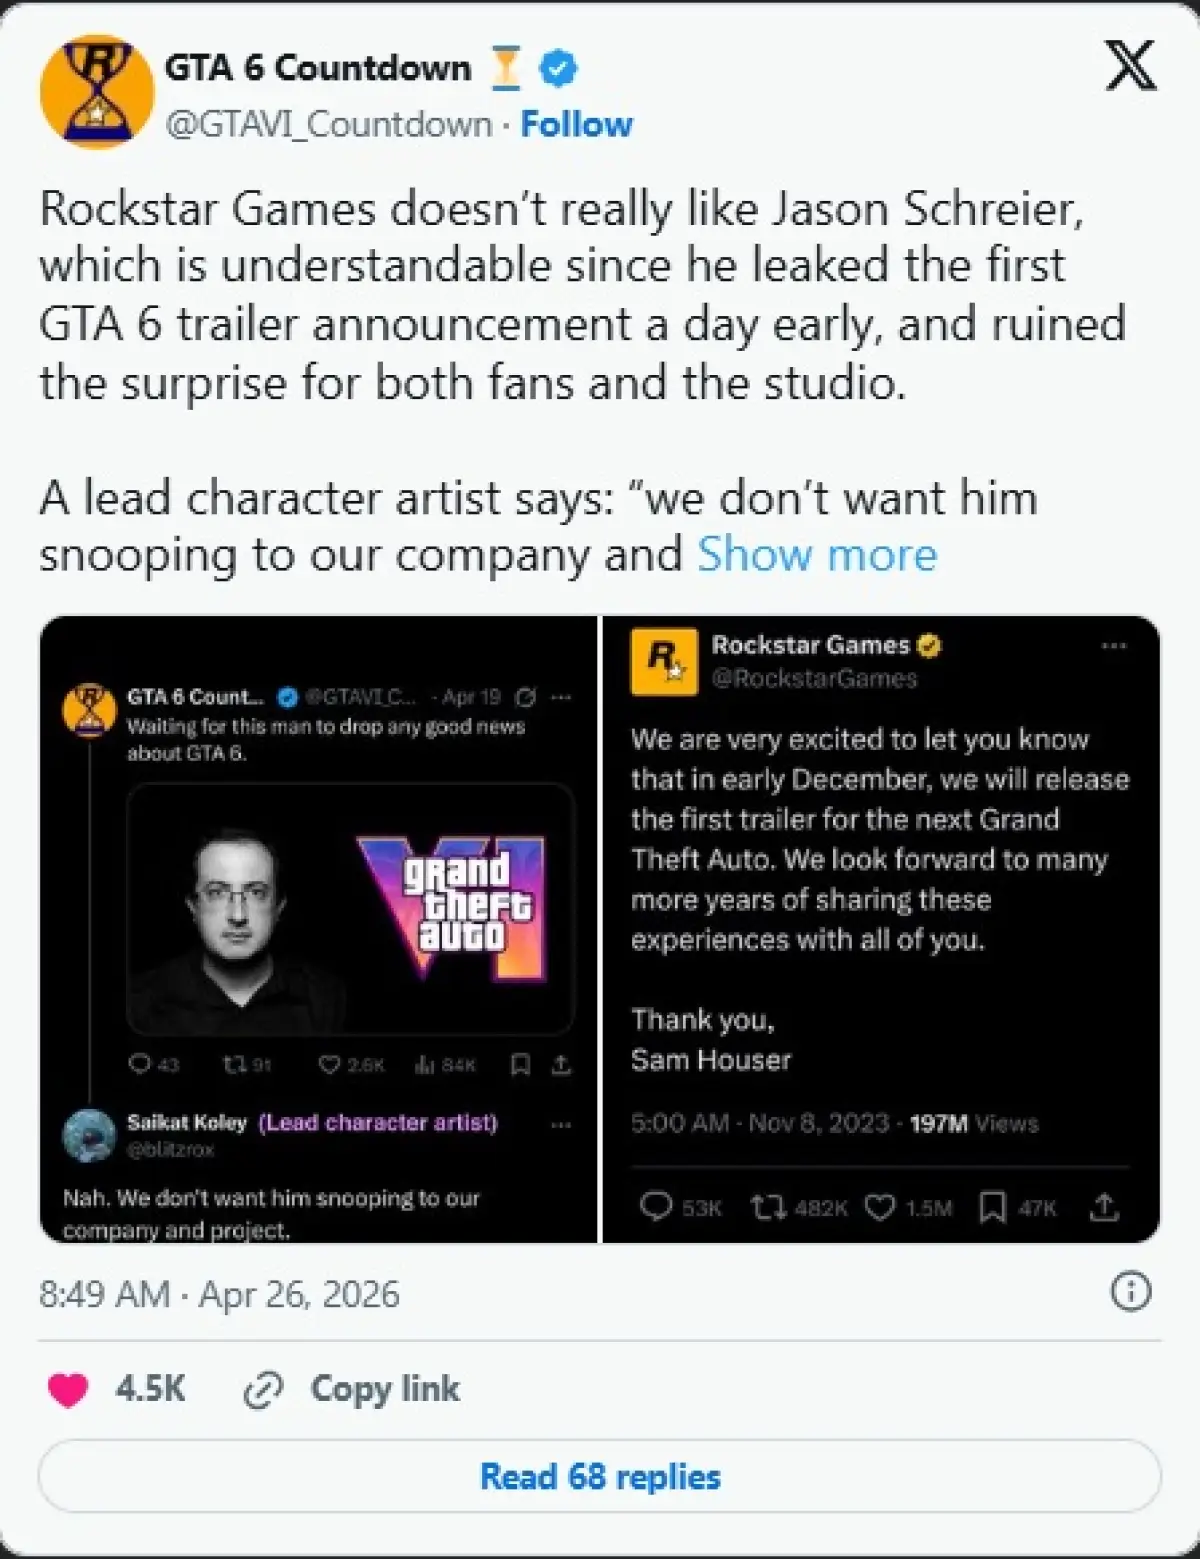Click the retweet icon showing 482K
This screenshot has width=1200, height=1559.
pyautogui.click(x=768, y=1208)
